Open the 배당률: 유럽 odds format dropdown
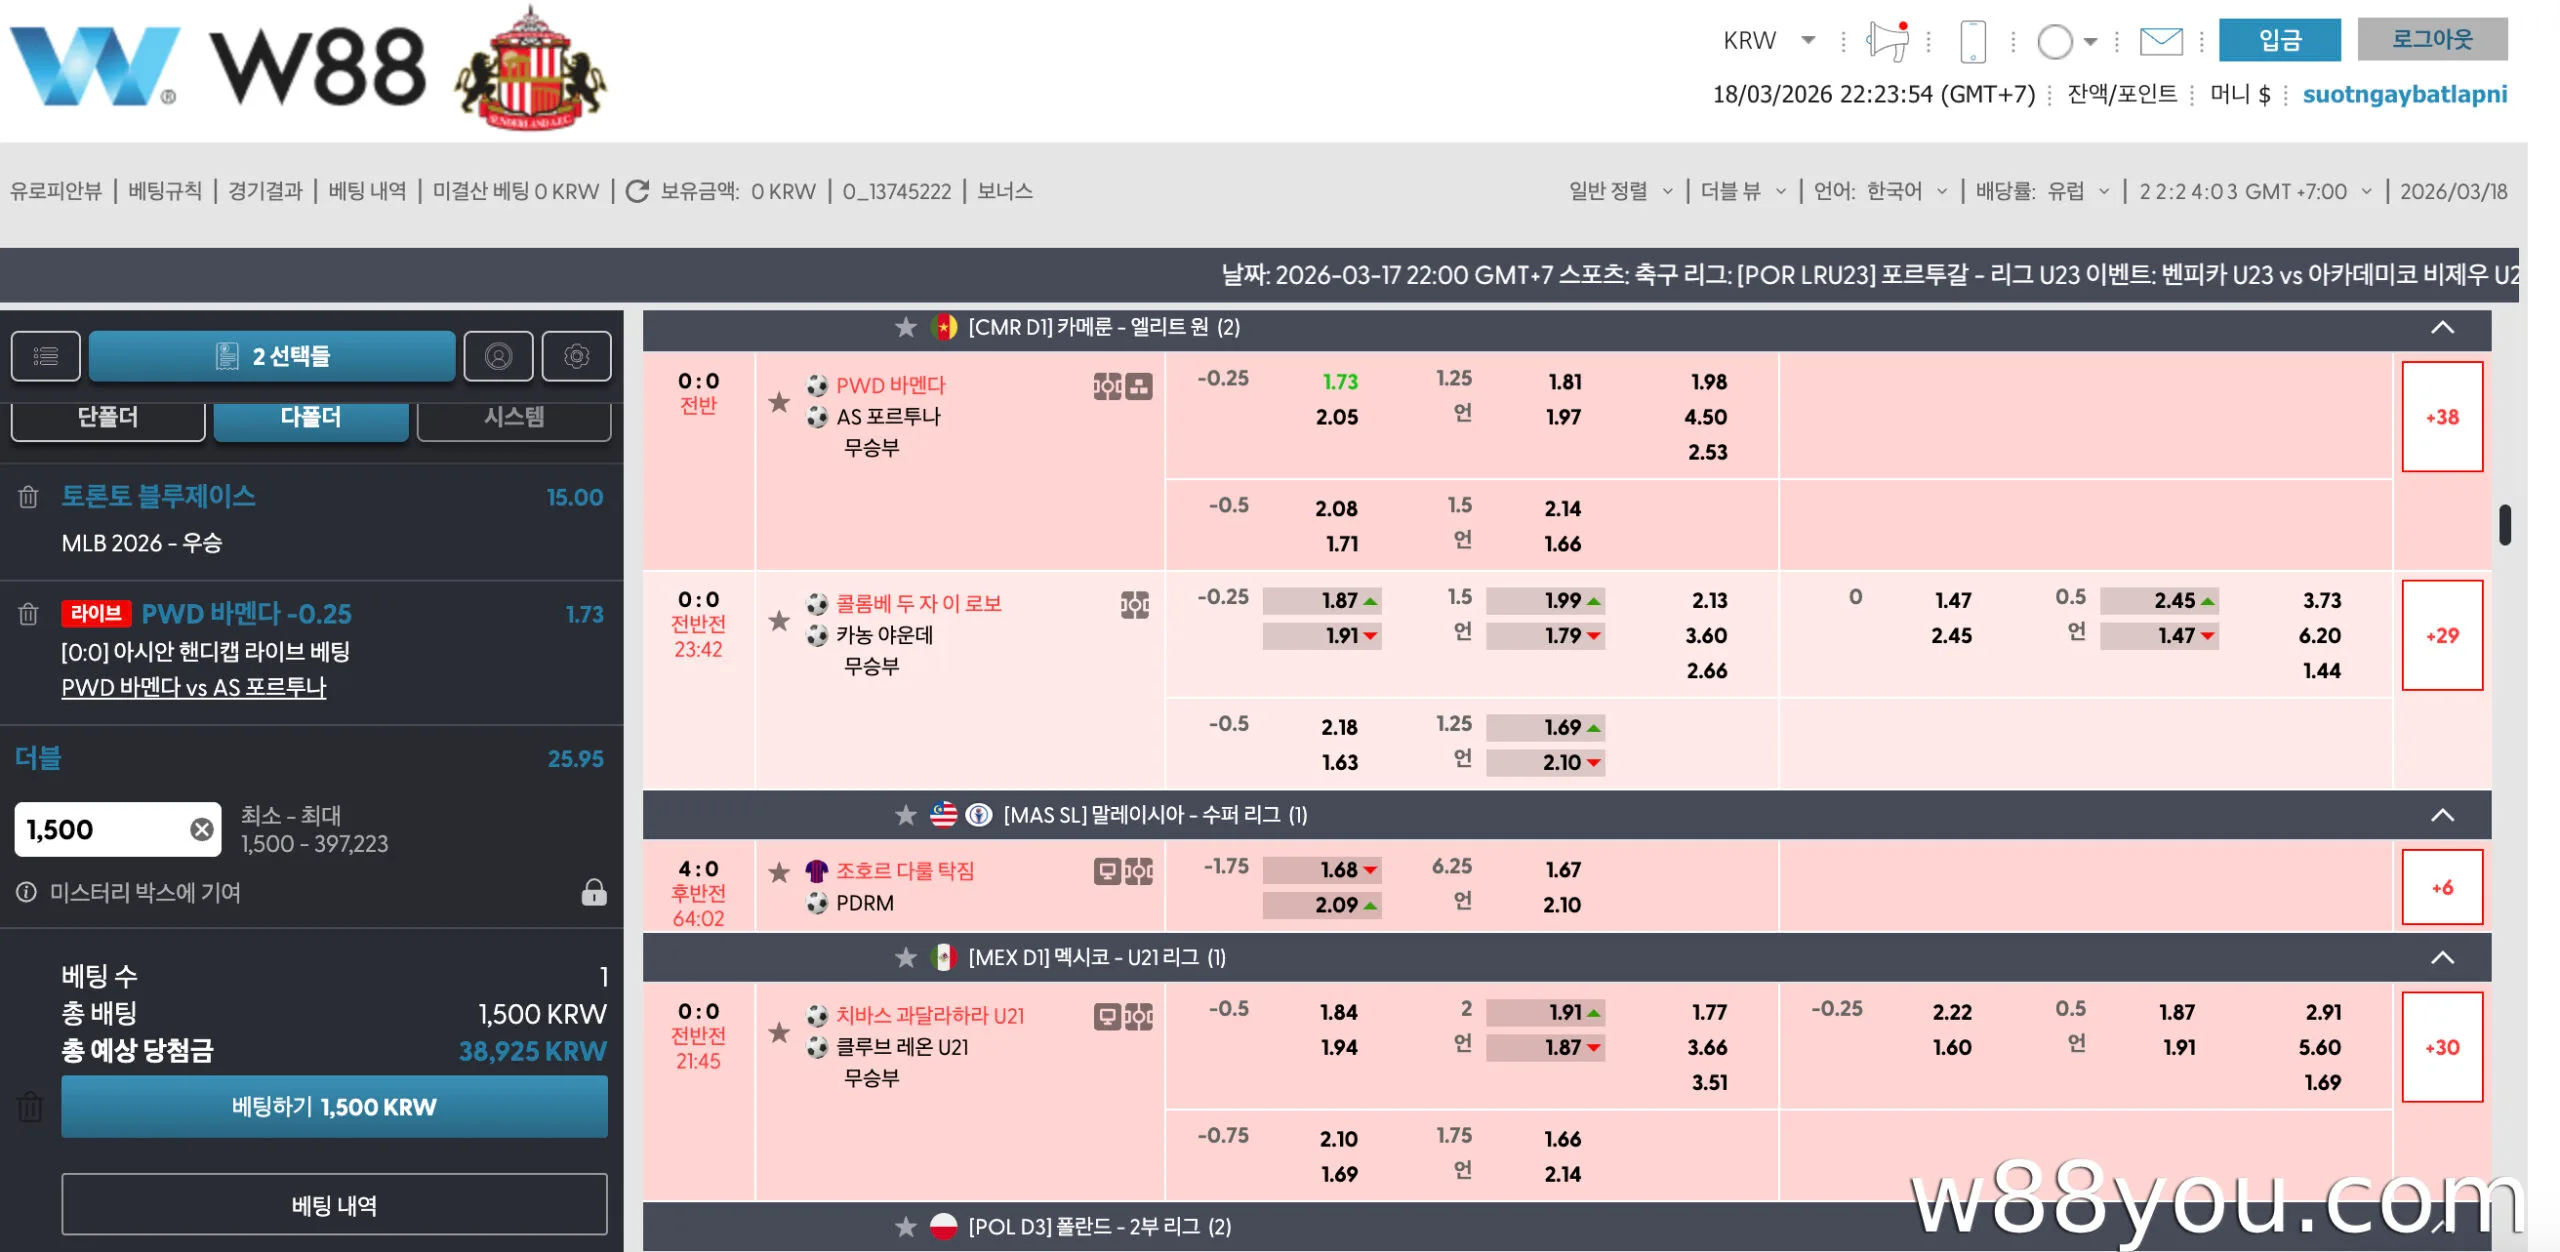 pos(2043,191)
